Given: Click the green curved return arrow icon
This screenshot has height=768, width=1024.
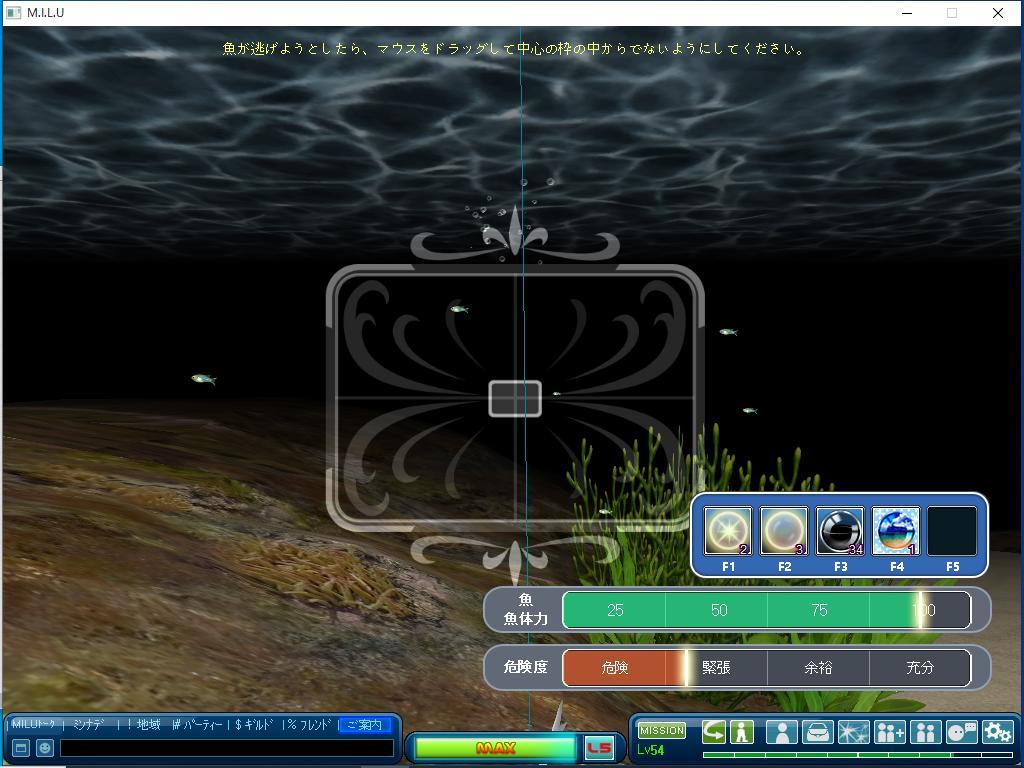Looking at the screenshot, I should pyautogui.click(x=714, y=731).
